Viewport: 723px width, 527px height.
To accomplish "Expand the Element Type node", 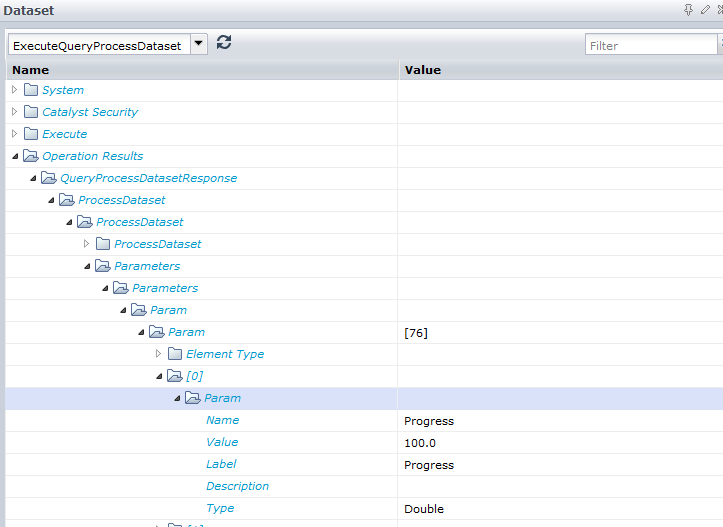I will click(x=158, y=354).
